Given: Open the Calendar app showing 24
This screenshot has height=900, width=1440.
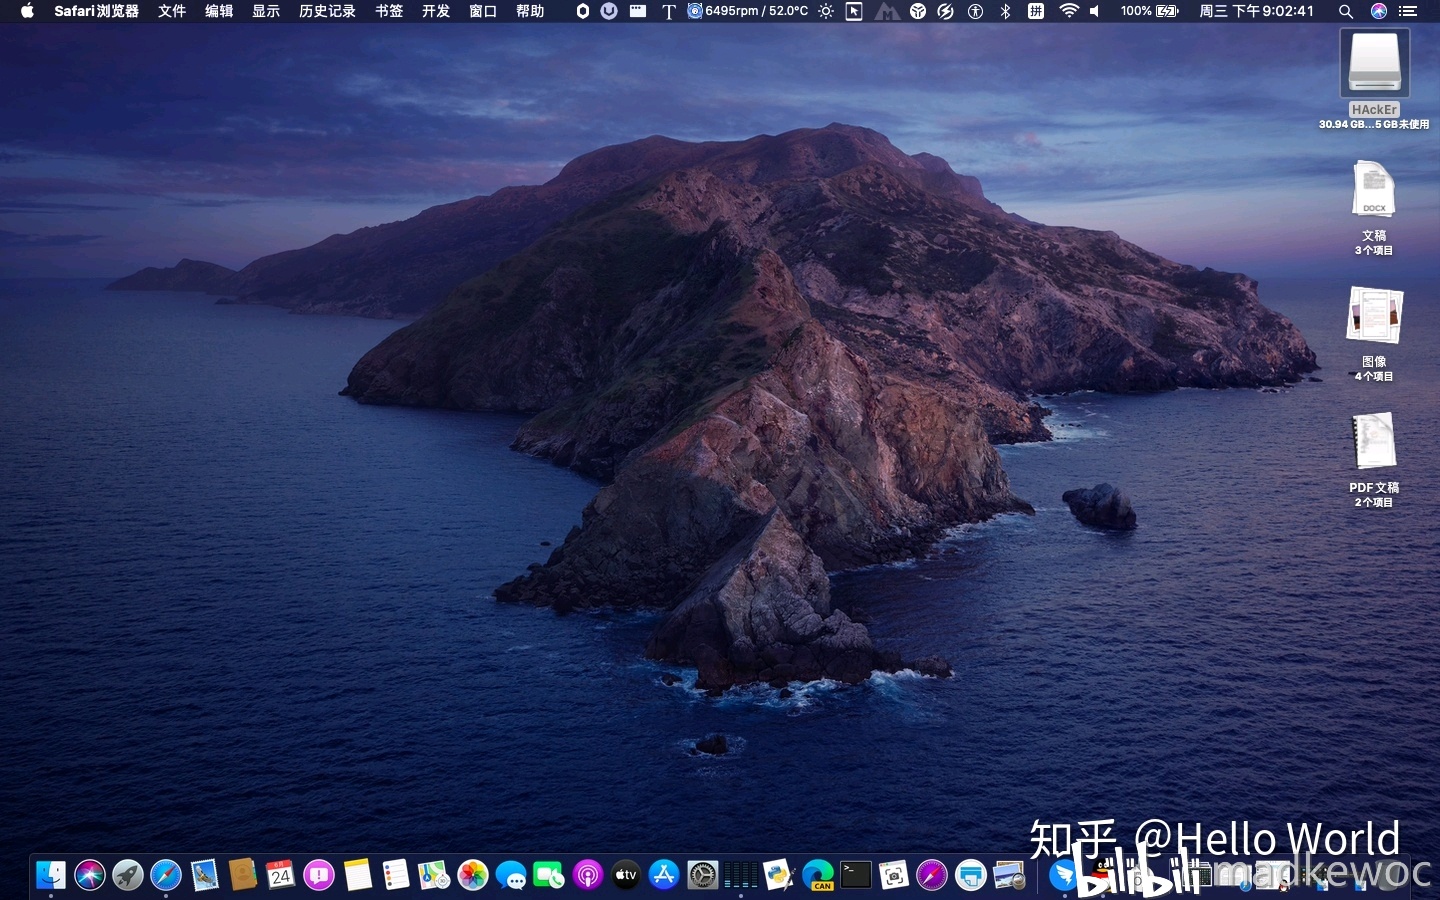Looking at the screenshot, I should tap(280, 875).
